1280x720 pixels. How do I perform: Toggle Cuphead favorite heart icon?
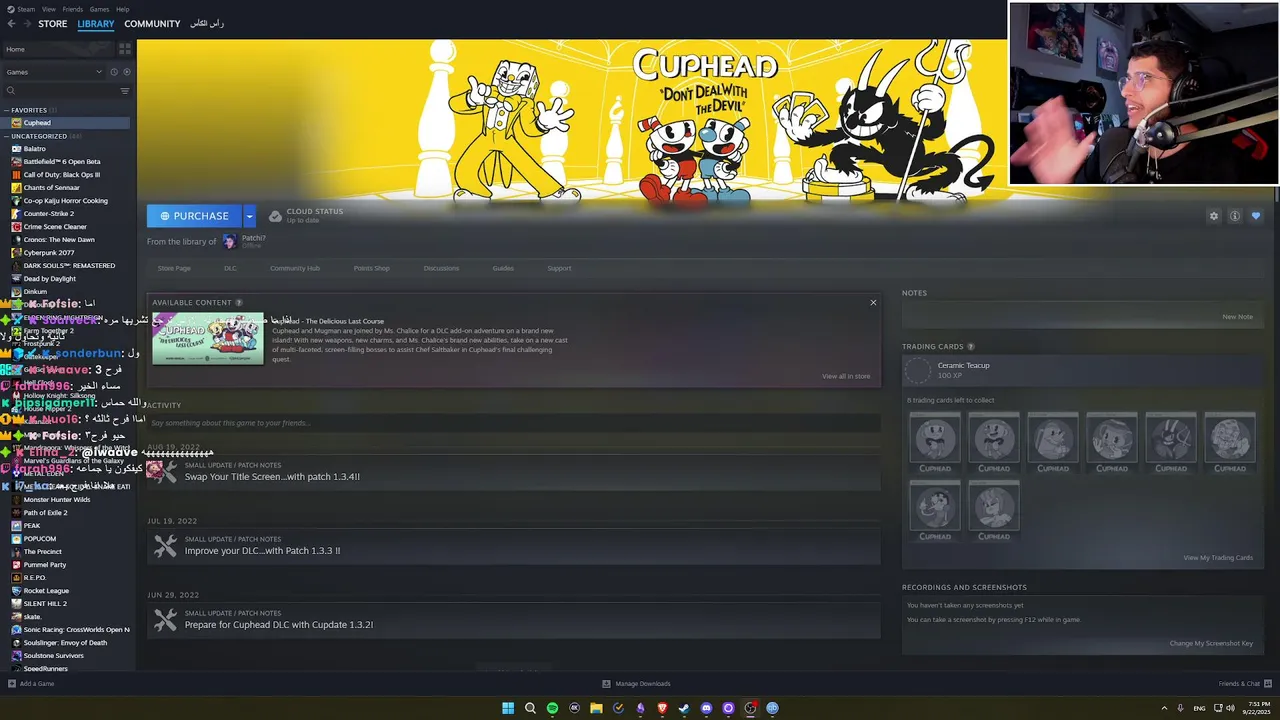tap(1256, 216)
